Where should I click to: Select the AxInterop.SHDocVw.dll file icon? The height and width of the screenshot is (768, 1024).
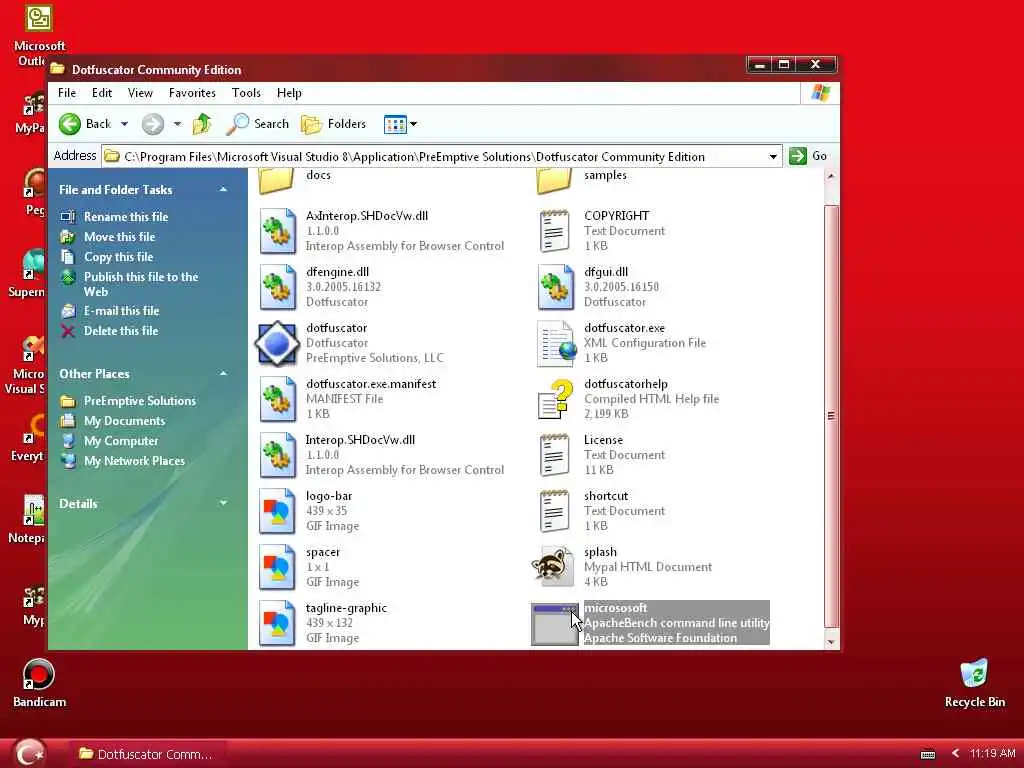[278, 231]
